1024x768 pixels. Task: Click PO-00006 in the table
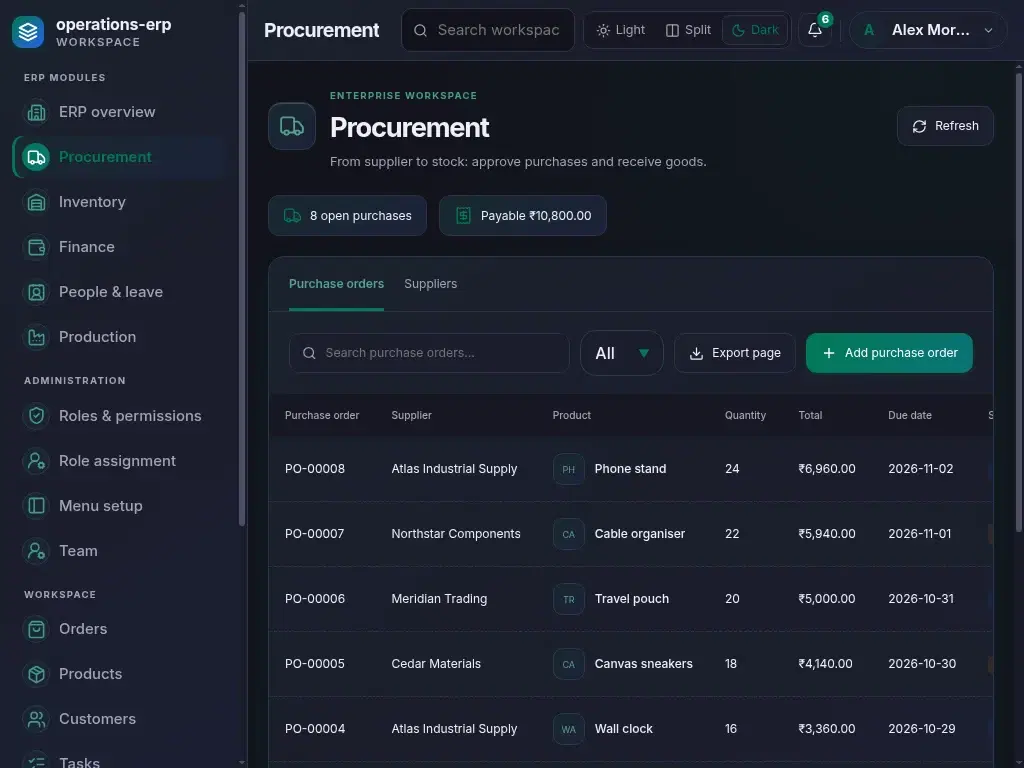tap(315, 599)
